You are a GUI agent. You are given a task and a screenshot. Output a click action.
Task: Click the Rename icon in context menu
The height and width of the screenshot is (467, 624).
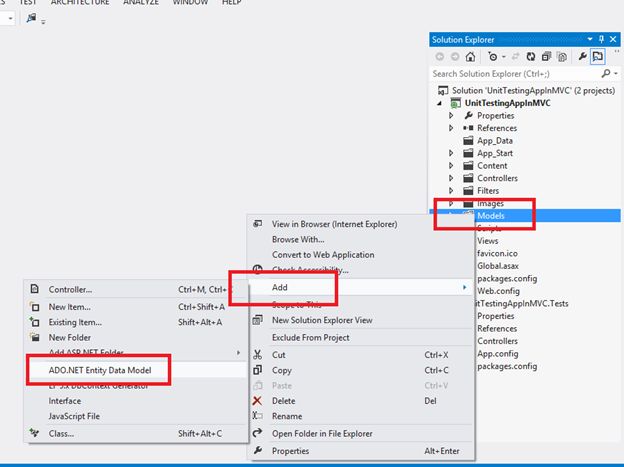click(257, 416)
